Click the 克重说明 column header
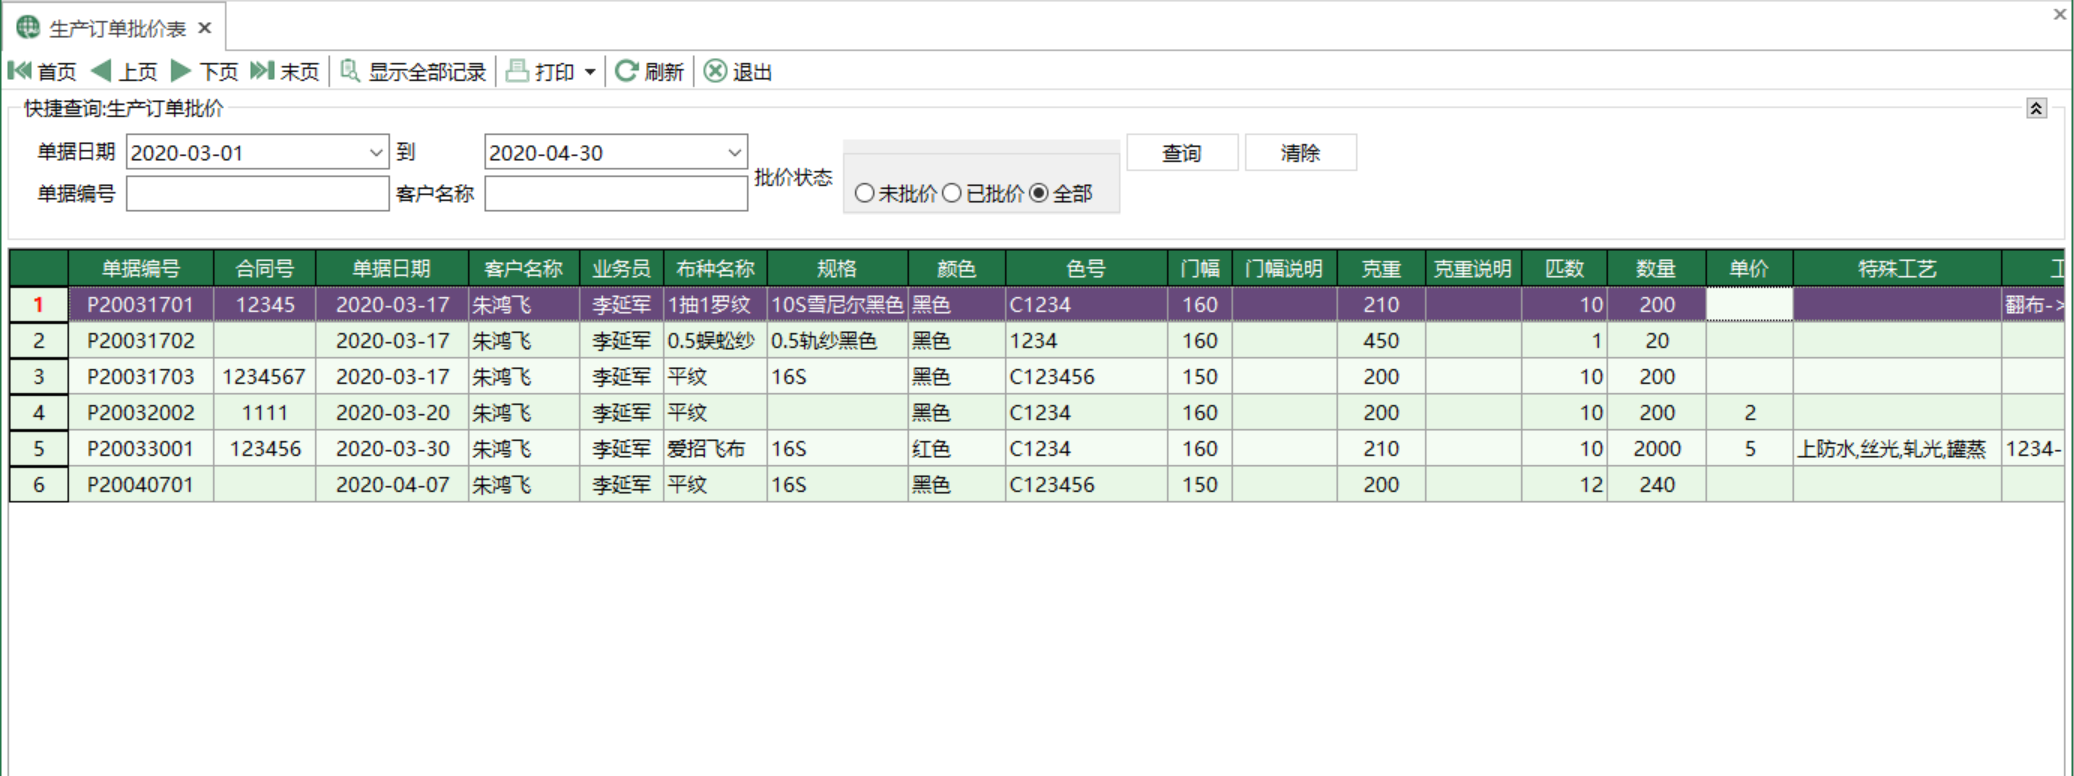This screenshot has width=2074, height=776. point(1474,268)
